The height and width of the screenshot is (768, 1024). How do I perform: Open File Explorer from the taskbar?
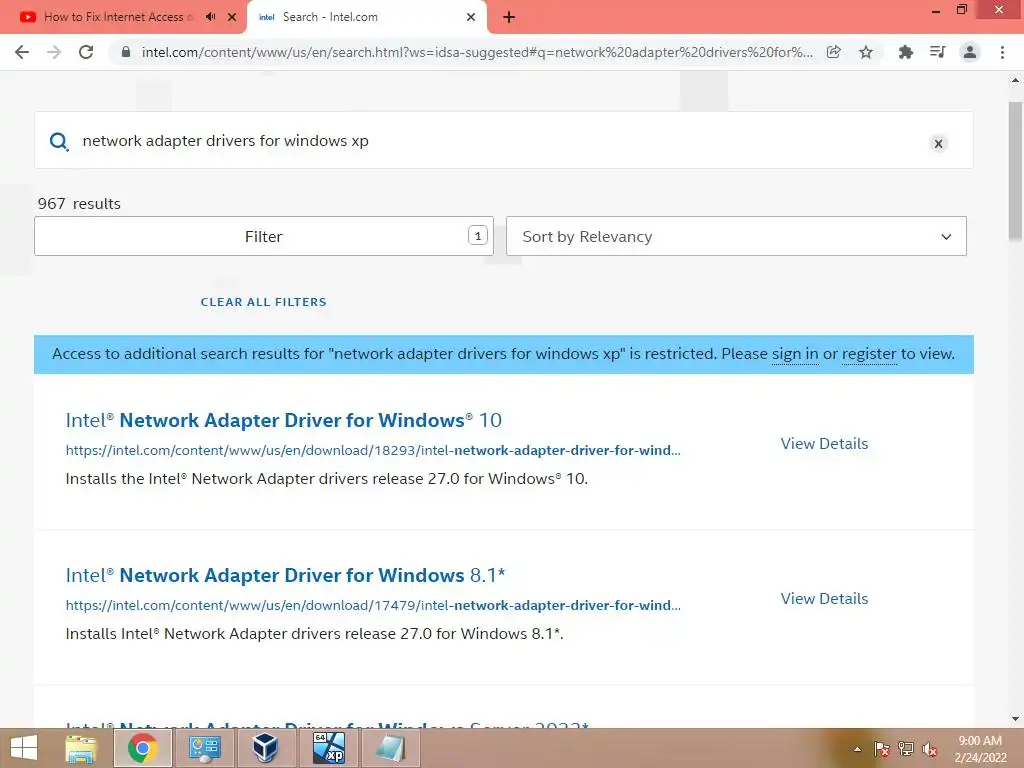point(81,748)
